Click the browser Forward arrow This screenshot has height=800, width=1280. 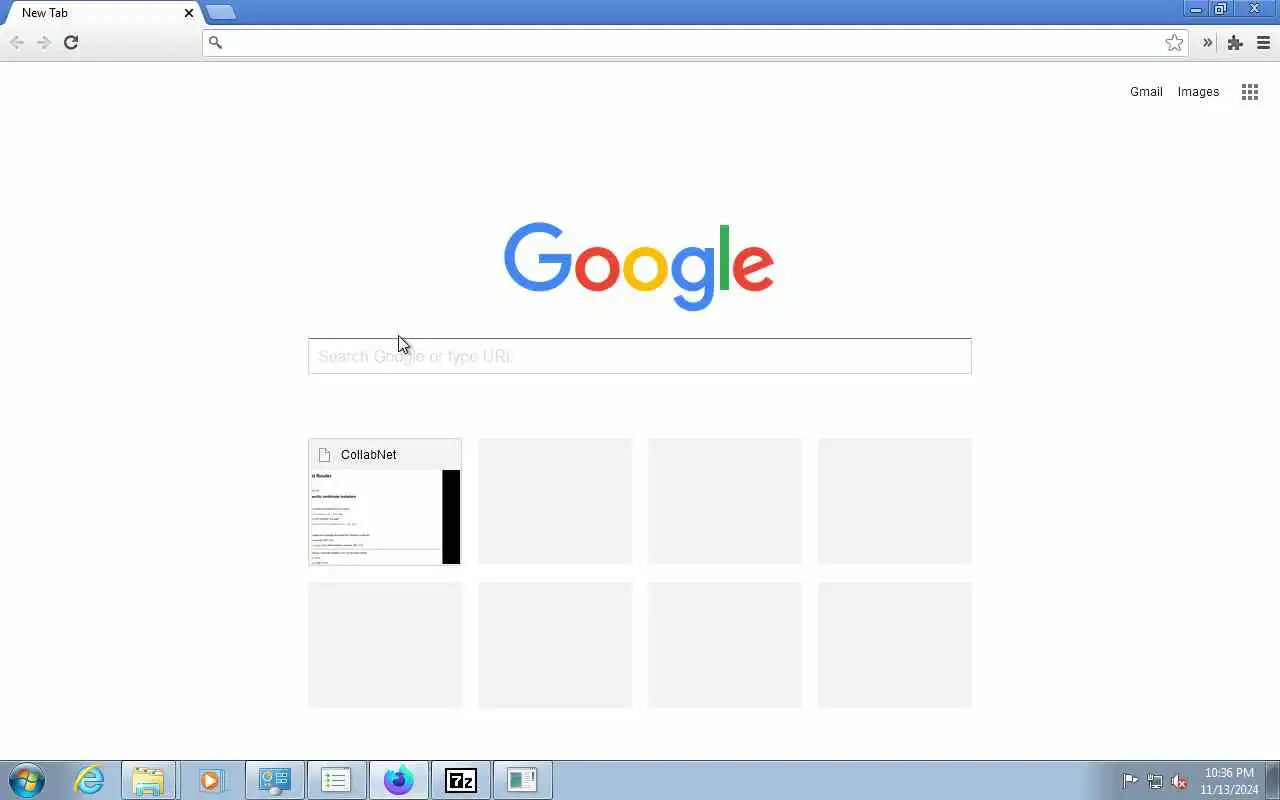click(44, 42)
